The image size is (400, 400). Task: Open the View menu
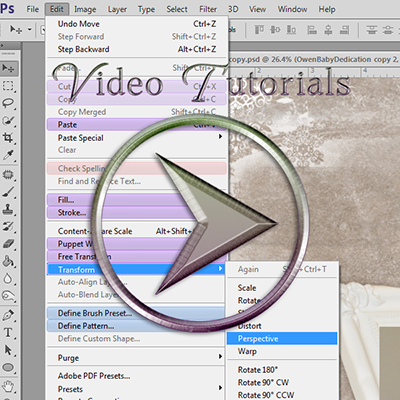pyautogui.click(x=257, y=9)
